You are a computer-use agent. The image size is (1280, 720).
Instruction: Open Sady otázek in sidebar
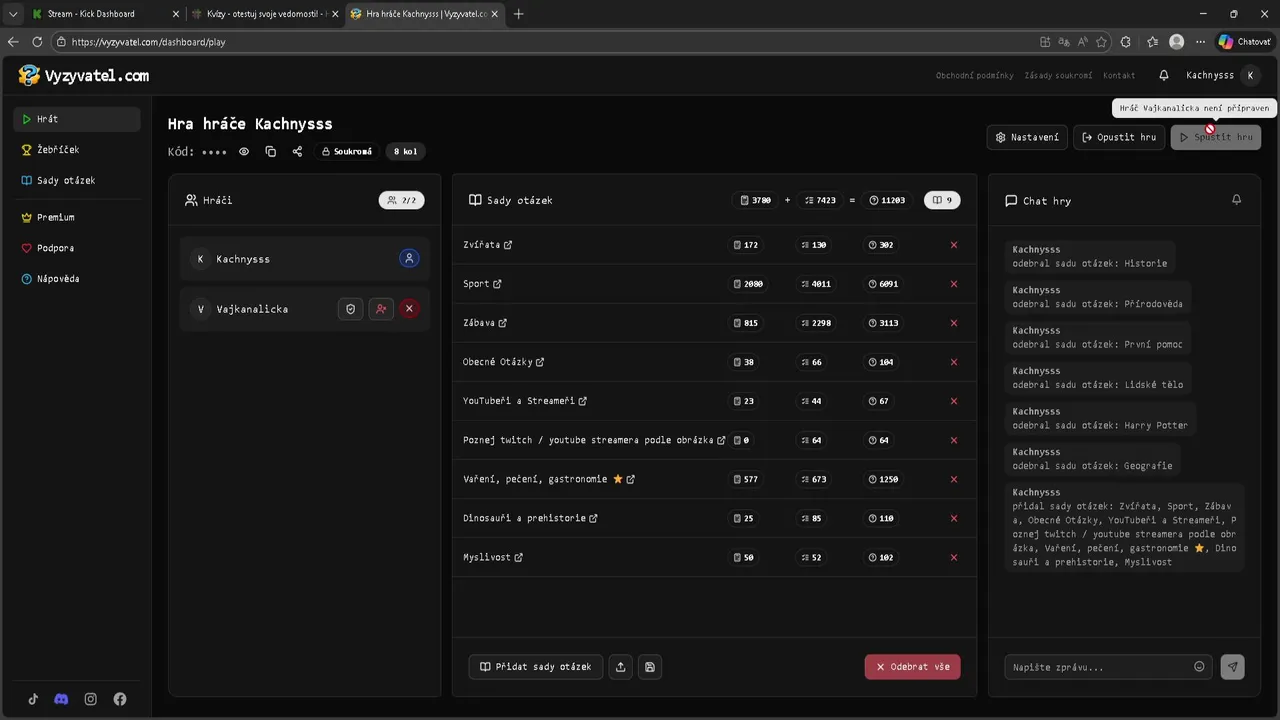coord(77,181)
